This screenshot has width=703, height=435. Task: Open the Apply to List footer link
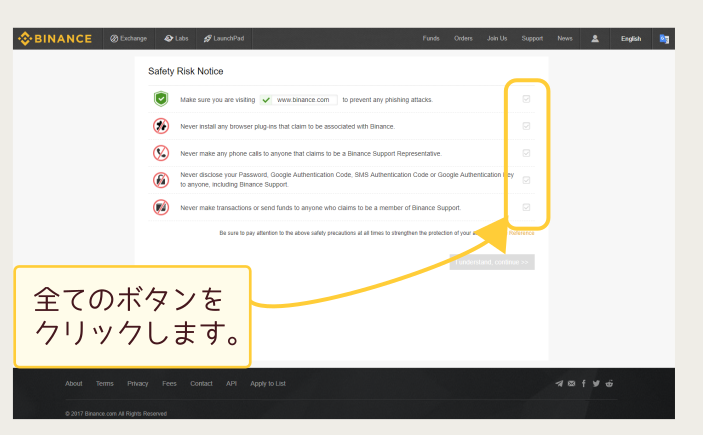pos(268,383)
